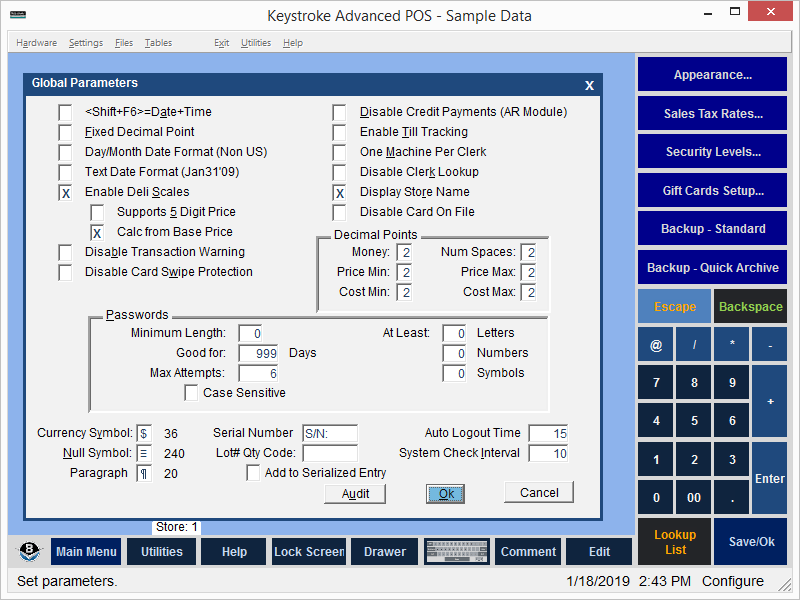Toggle Case Sensitive password option

point(192,393)
